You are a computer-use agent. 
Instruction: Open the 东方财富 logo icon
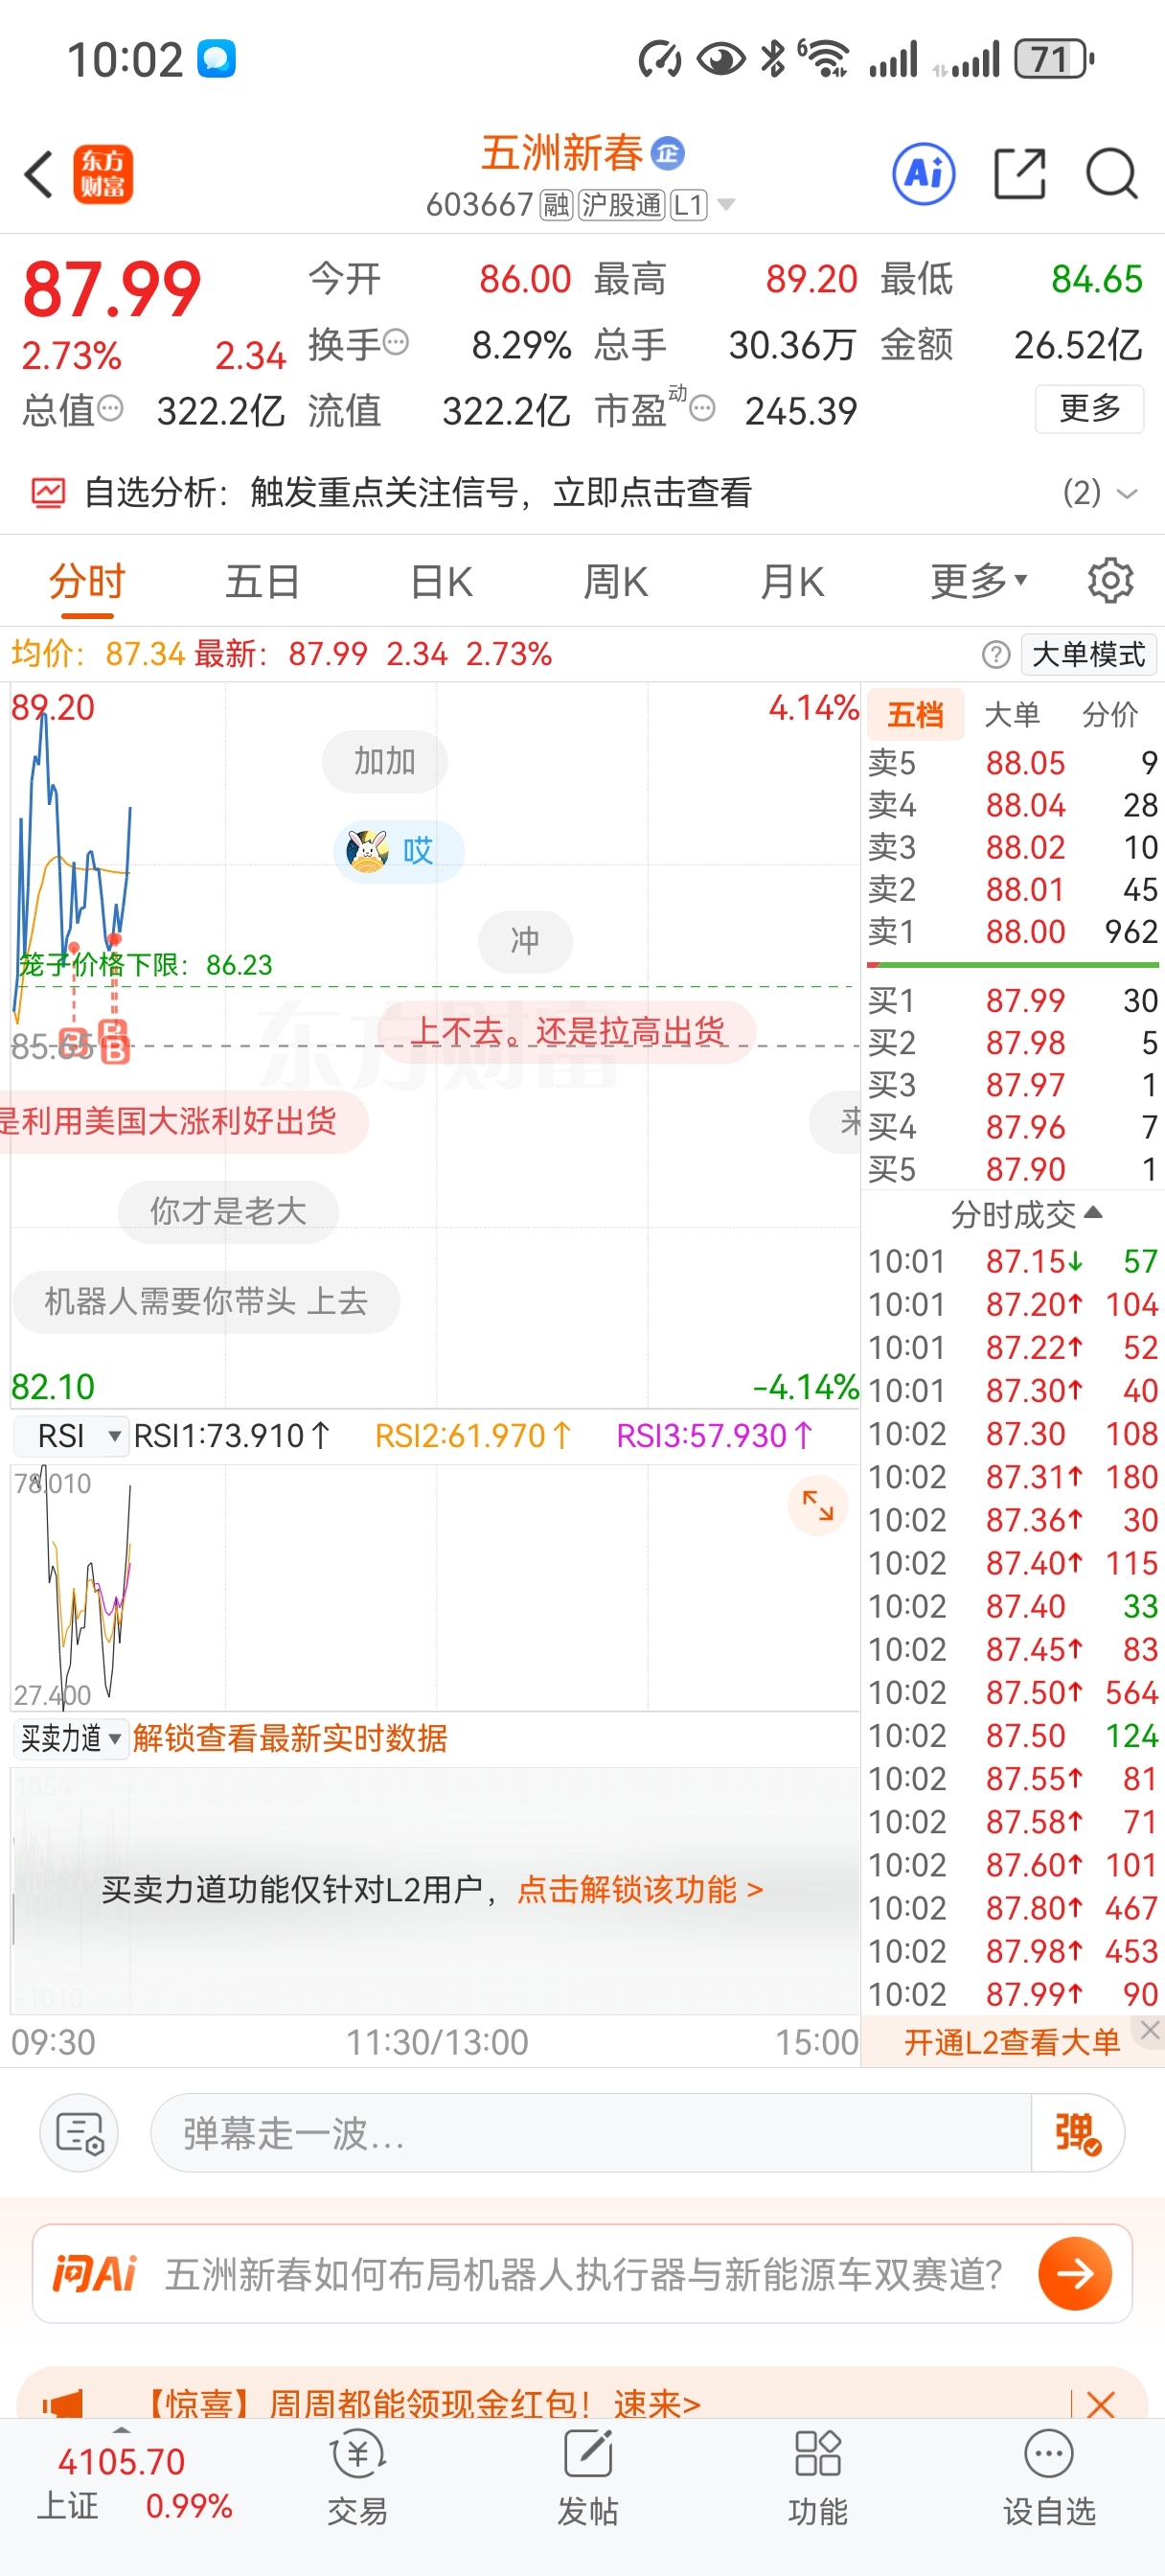click(x=103, y=175)
